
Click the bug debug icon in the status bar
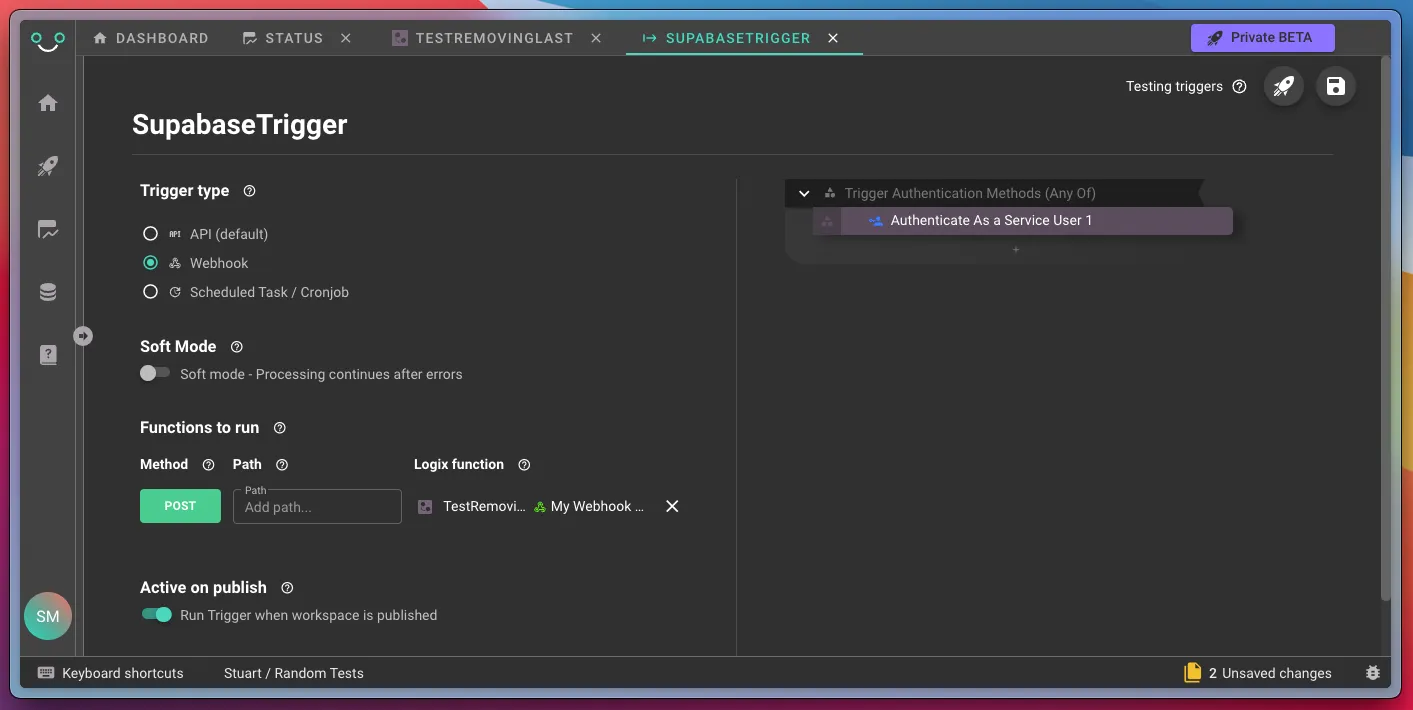coord(1372,673)
